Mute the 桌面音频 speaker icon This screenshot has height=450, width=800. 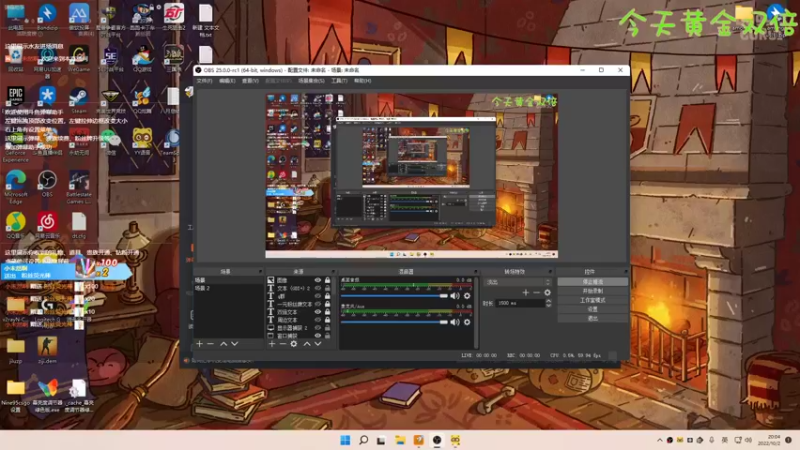(x=455, y=296)
